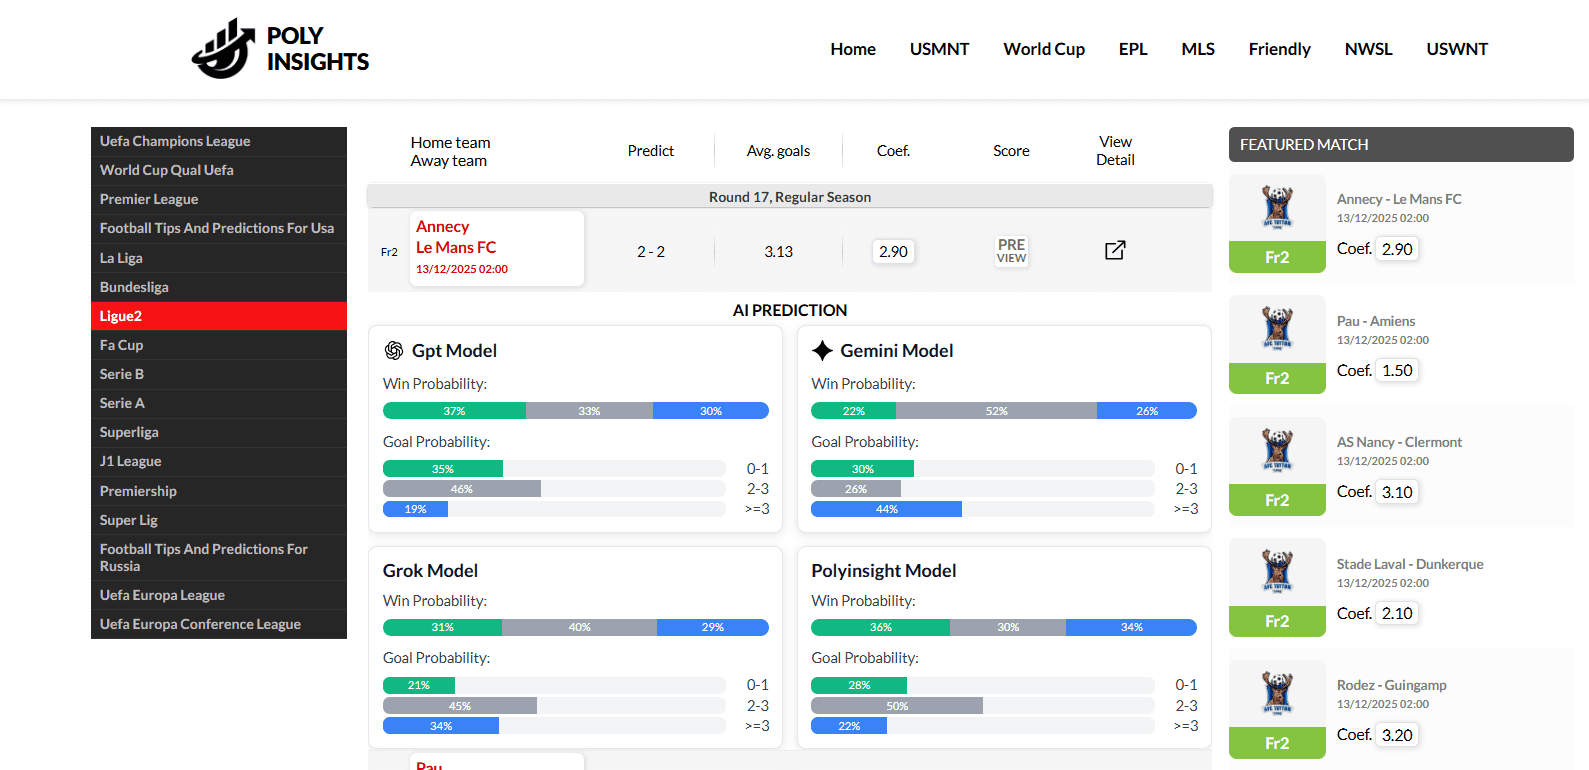Select Bundesliga in sidebar
The width and height of the screenshot is (1589, 770).
[219, 287]
